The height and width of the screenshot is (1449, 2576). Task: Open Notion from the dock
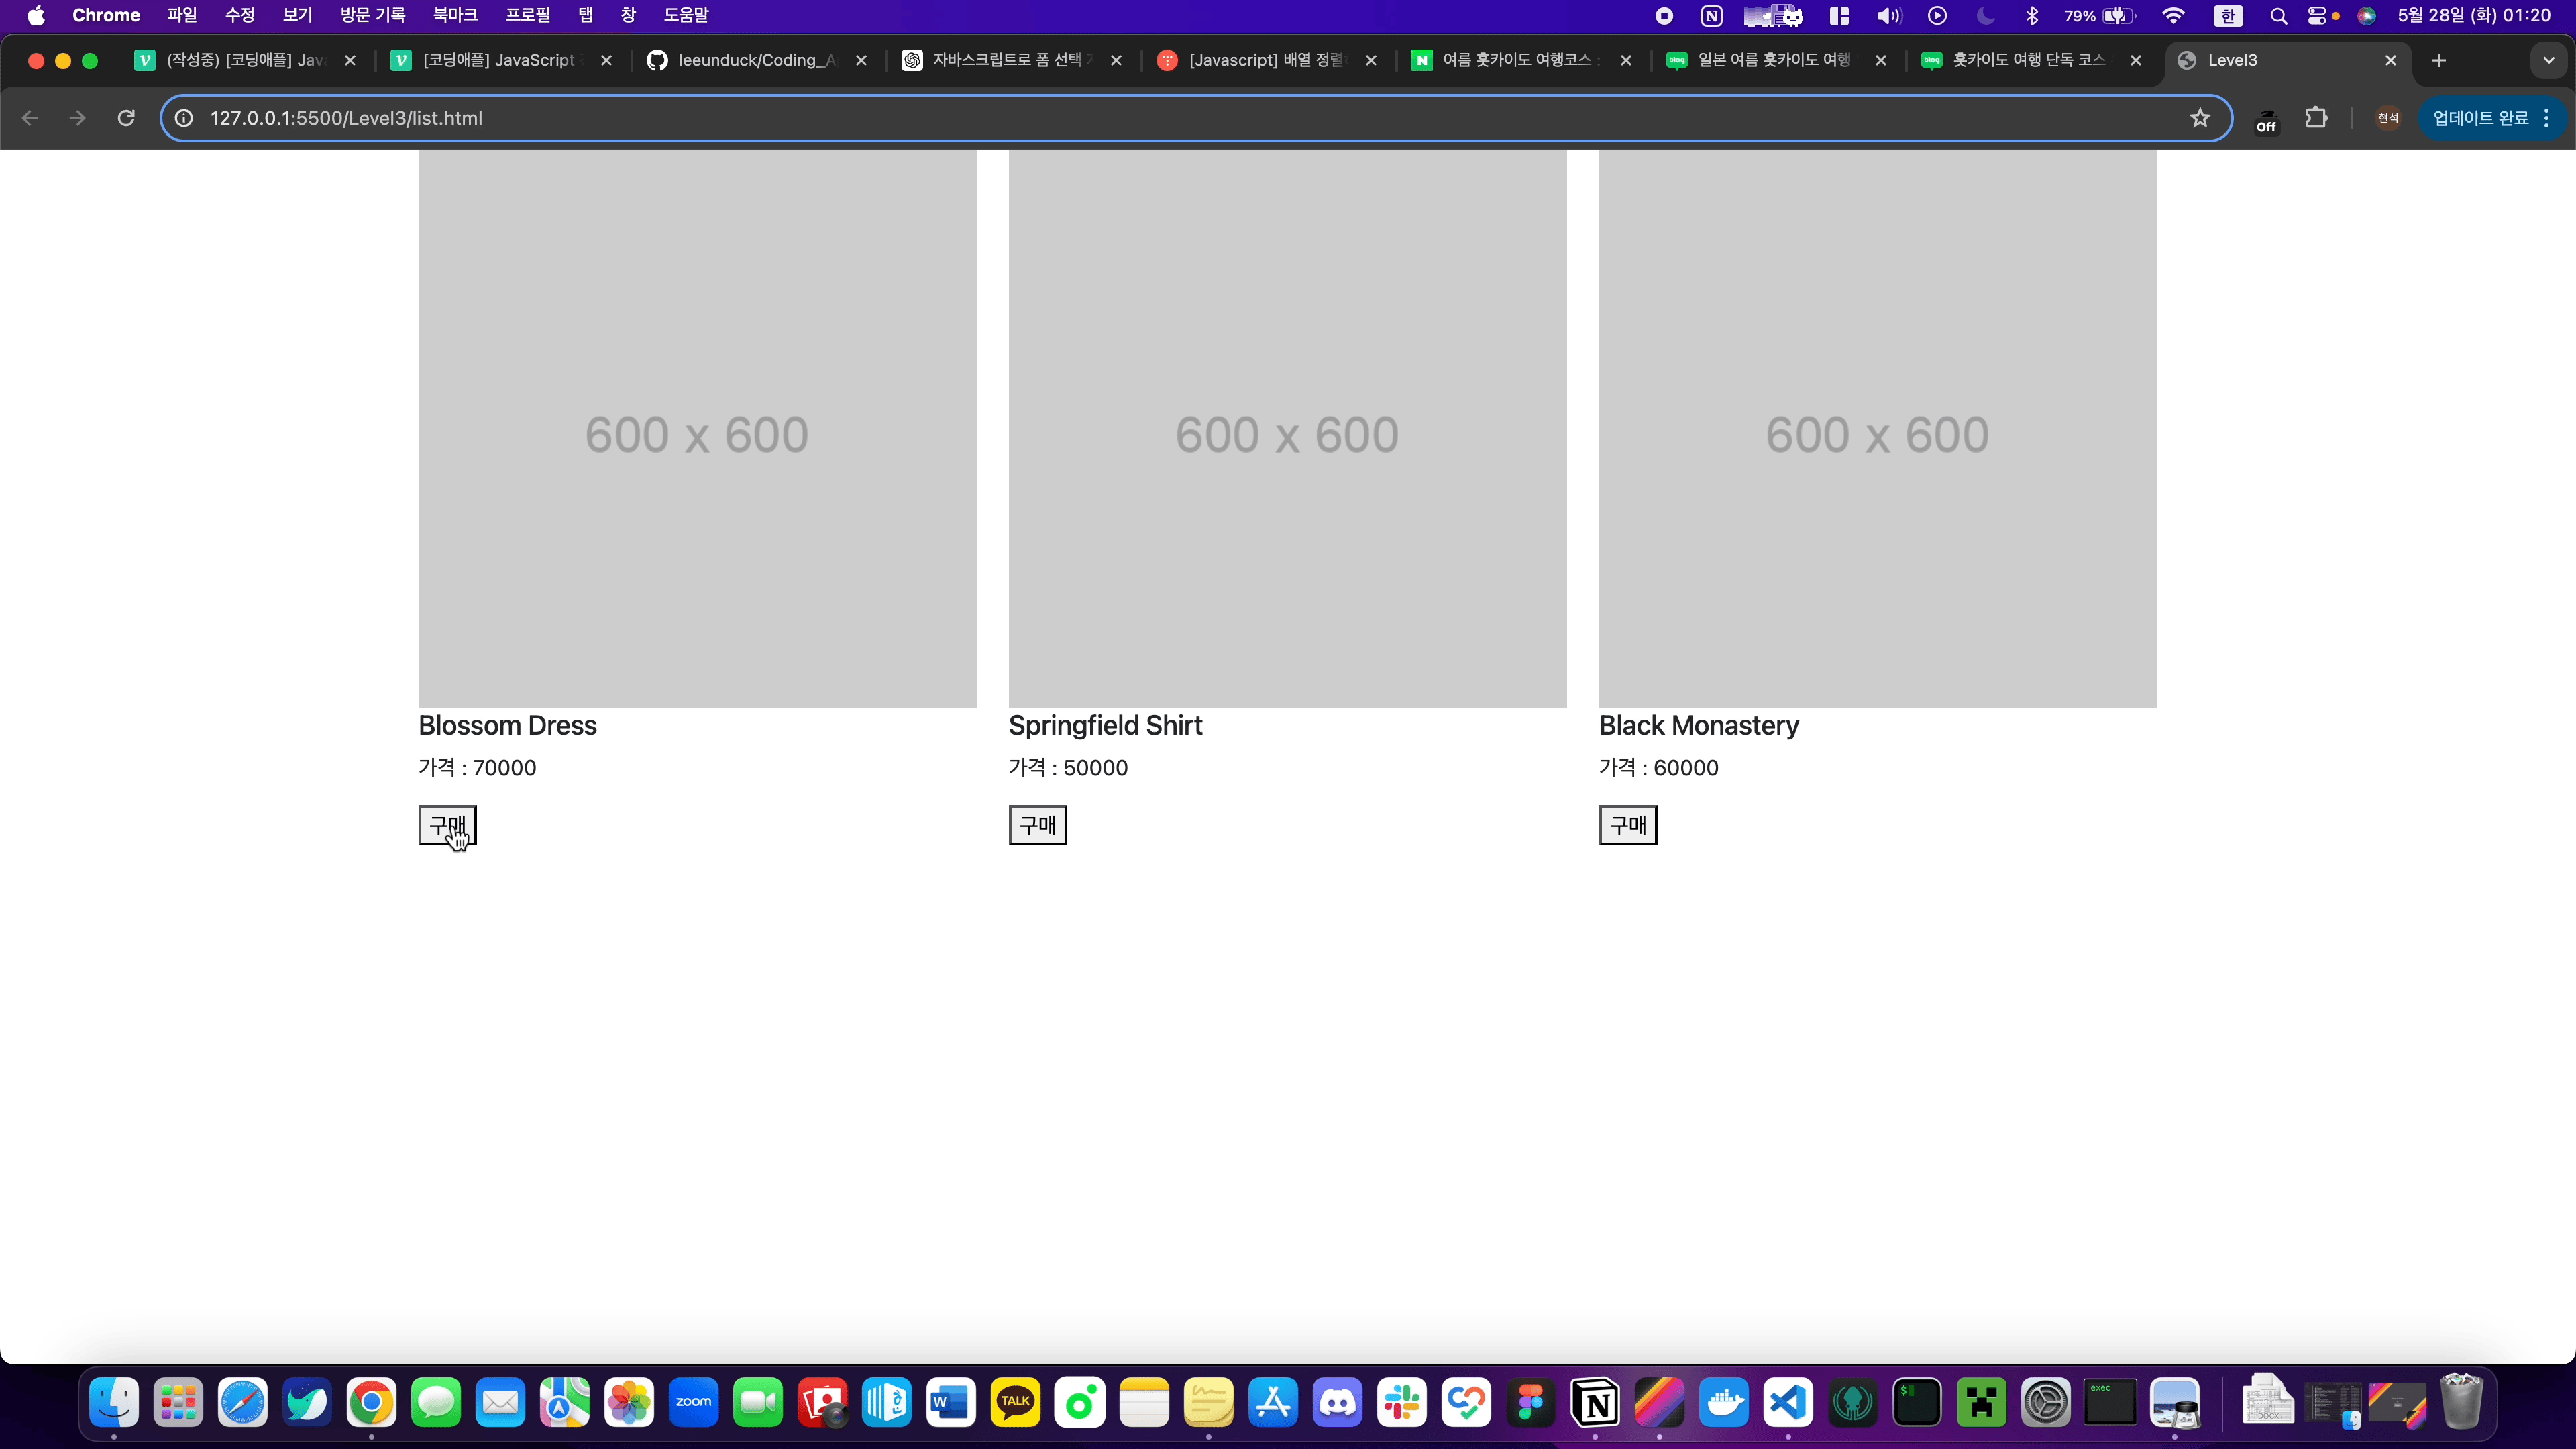coord(1595,1403)
